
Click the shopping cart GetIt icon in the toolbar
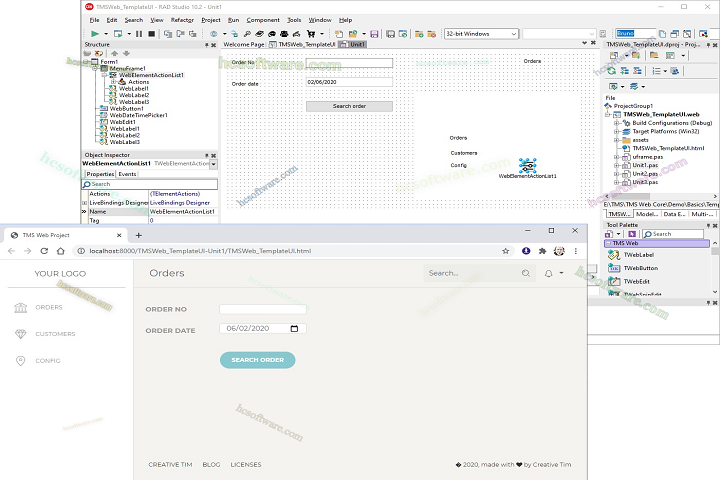311,34
